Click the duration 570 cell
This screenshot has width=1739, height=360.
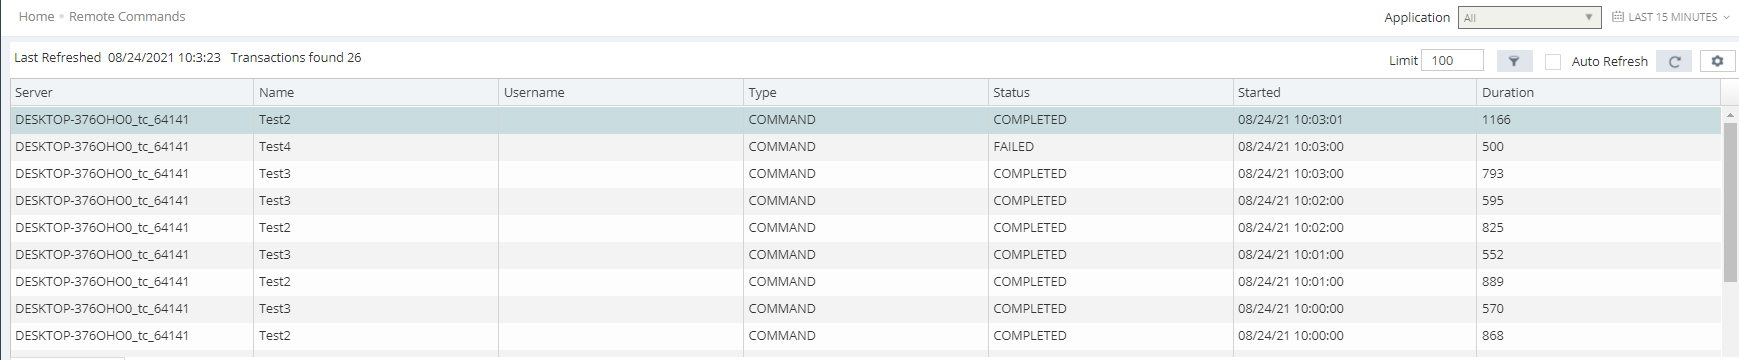click(x=1599, y=308)
